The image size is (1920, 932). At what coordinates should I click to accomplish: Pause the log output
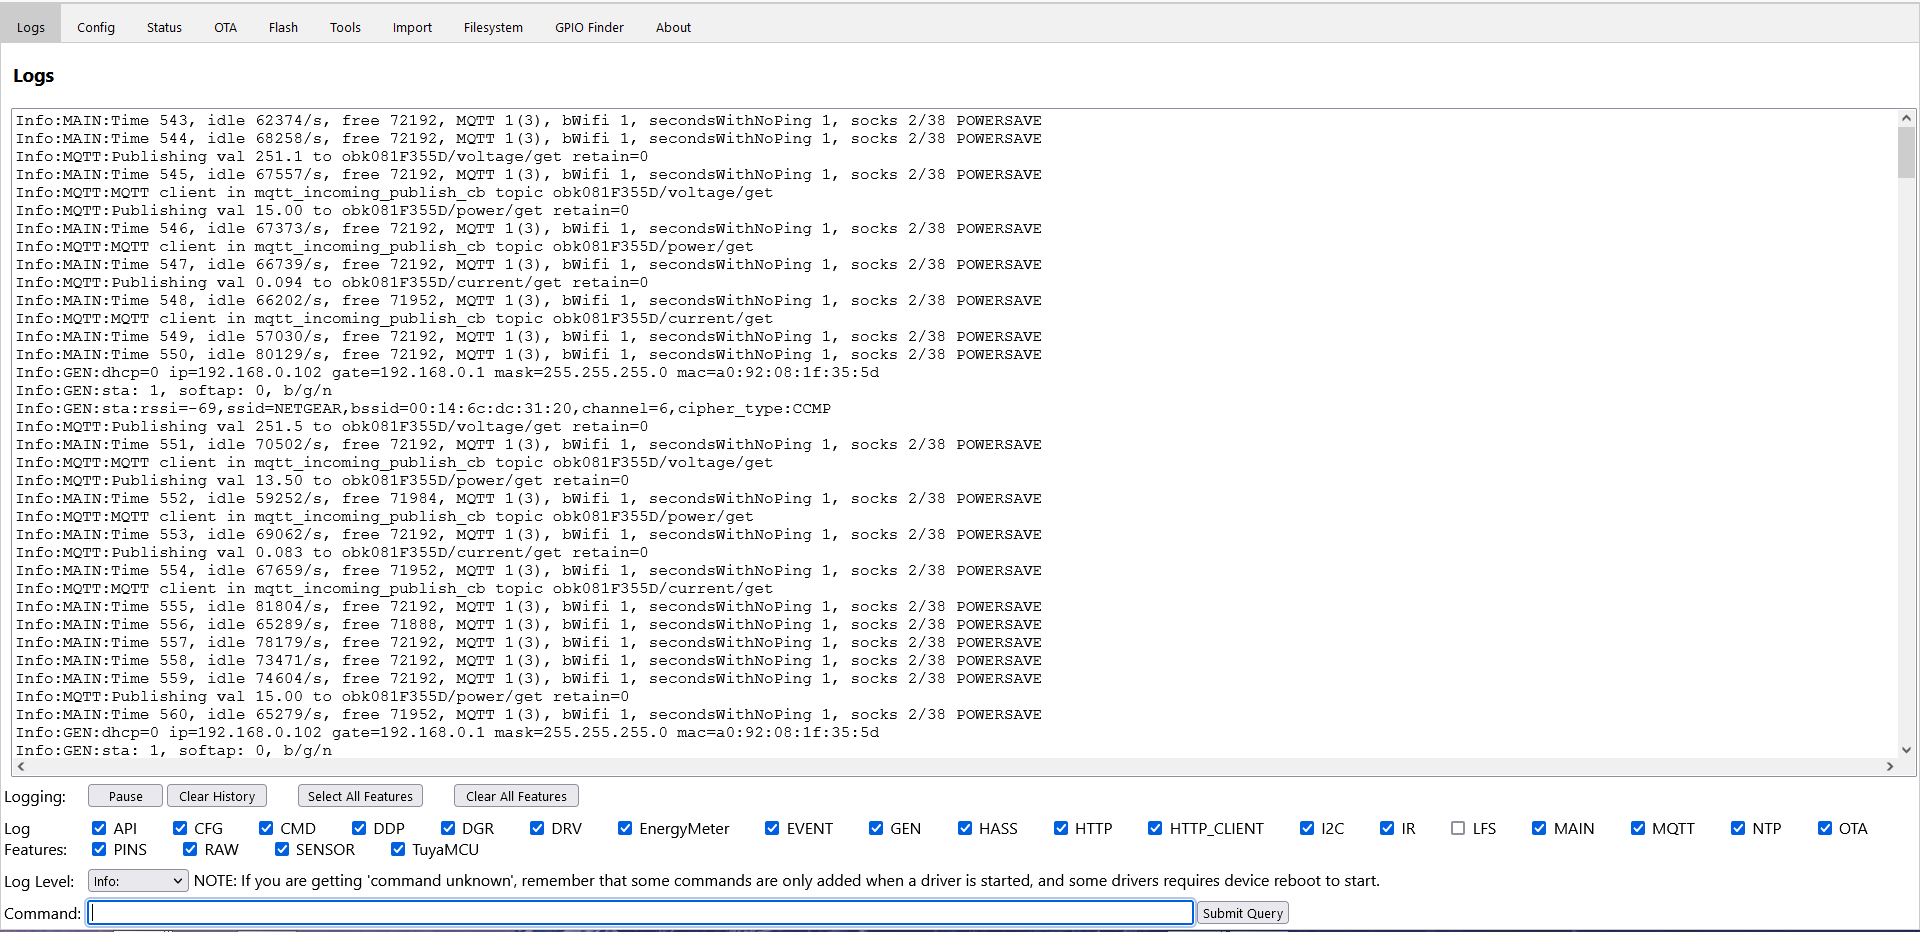(x=124, y=796)
